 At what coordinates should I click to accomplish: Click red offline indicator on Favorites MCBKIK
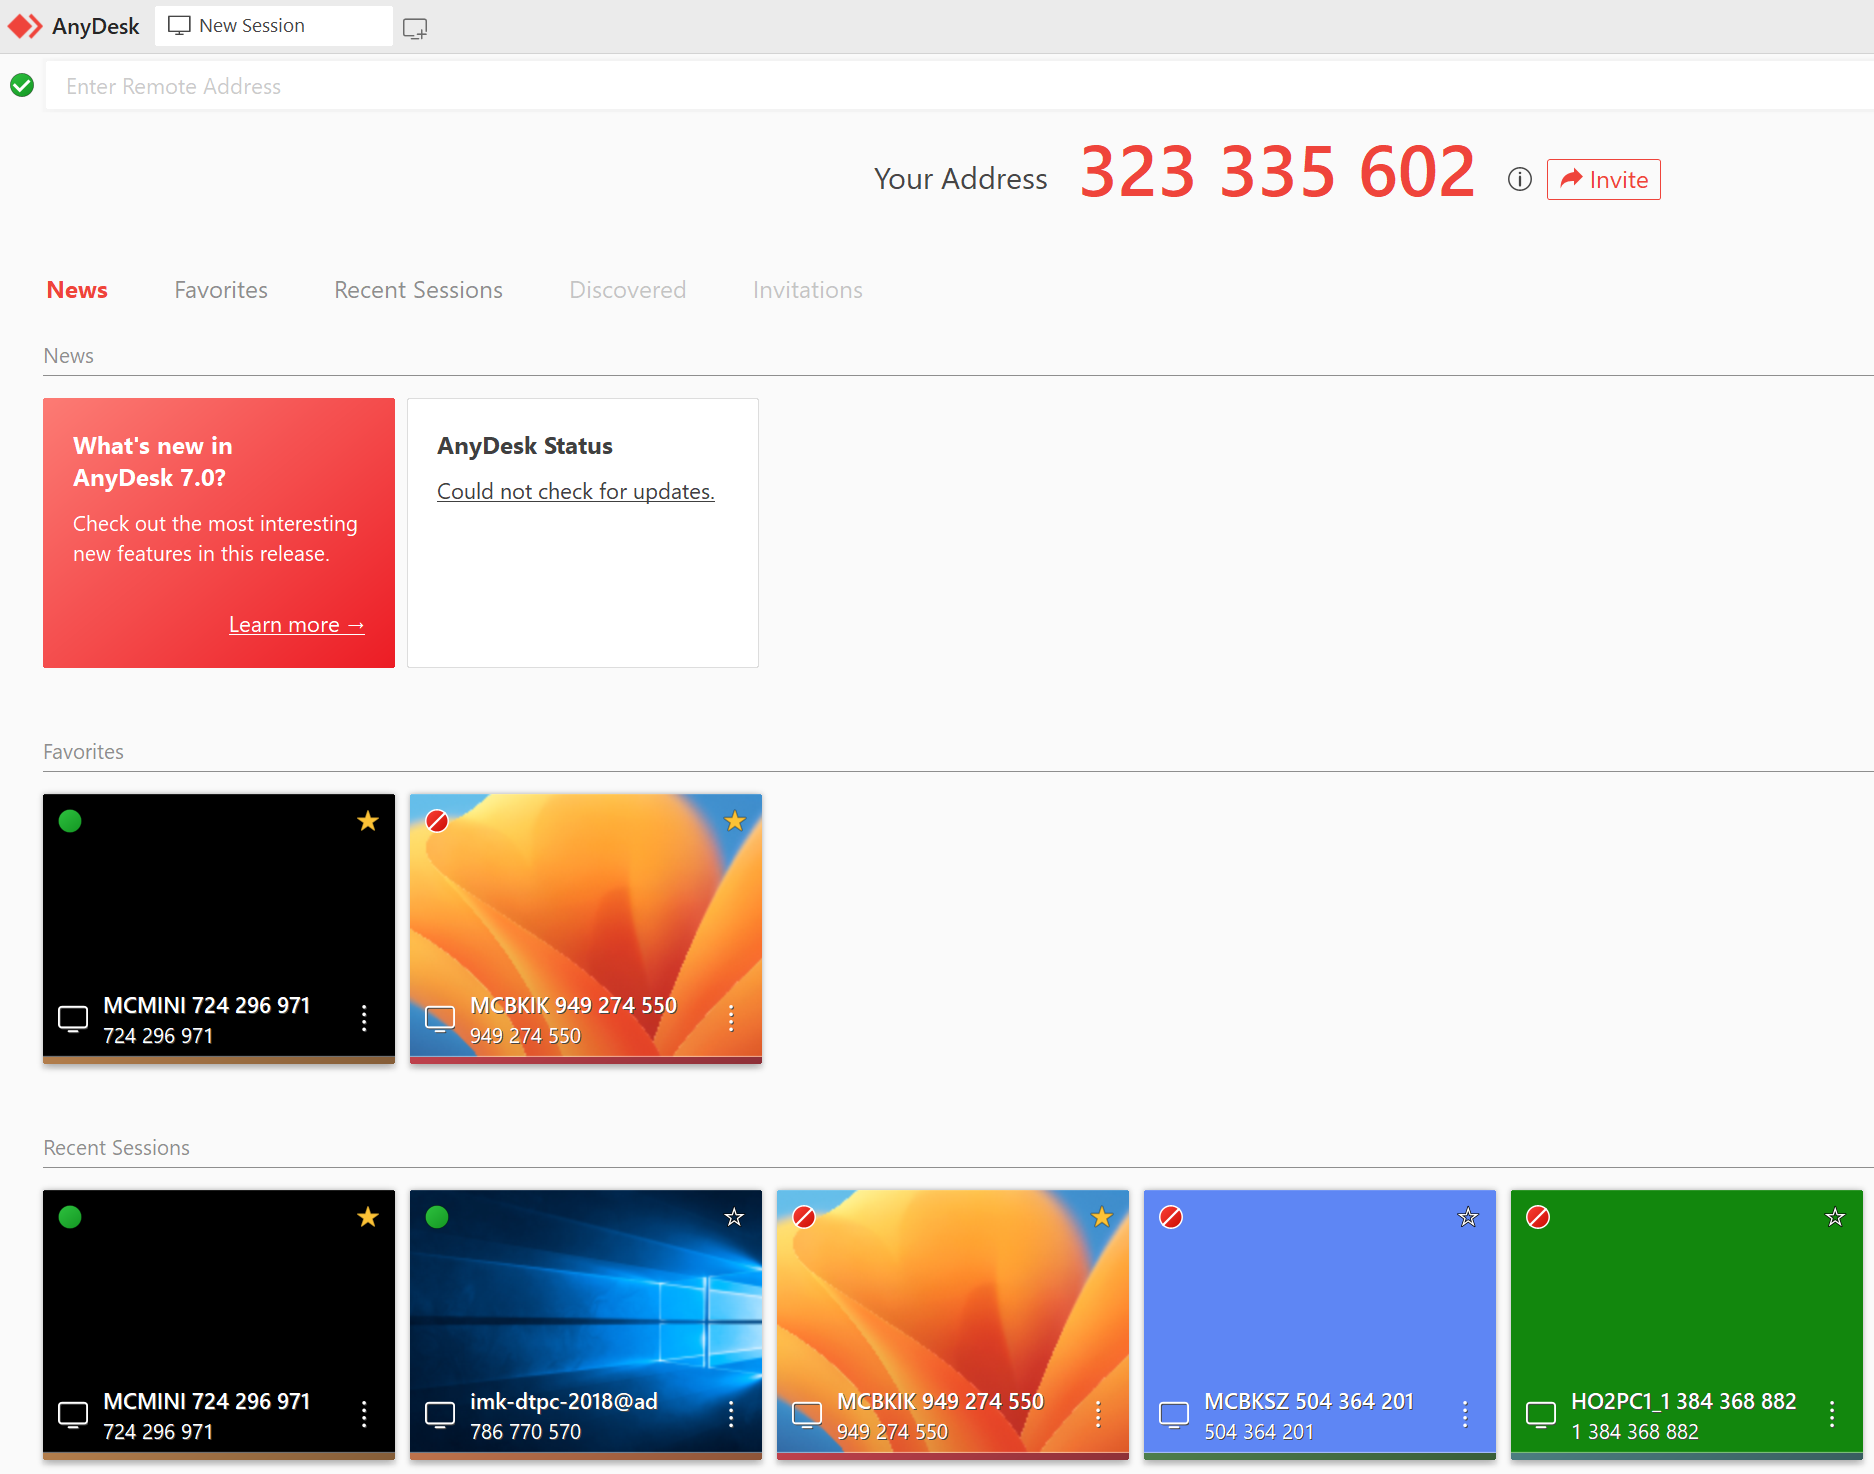pyautogui.click(x=437, y=821)
